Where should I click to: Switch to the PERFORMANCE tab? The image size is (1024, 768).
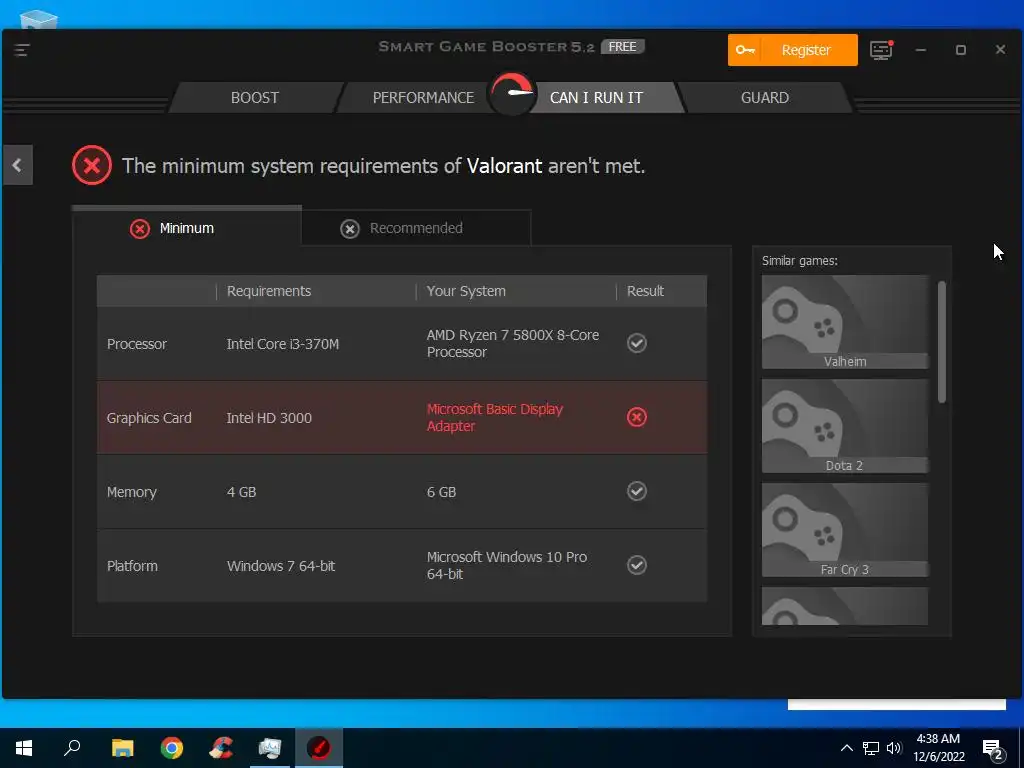click(423, 97)
